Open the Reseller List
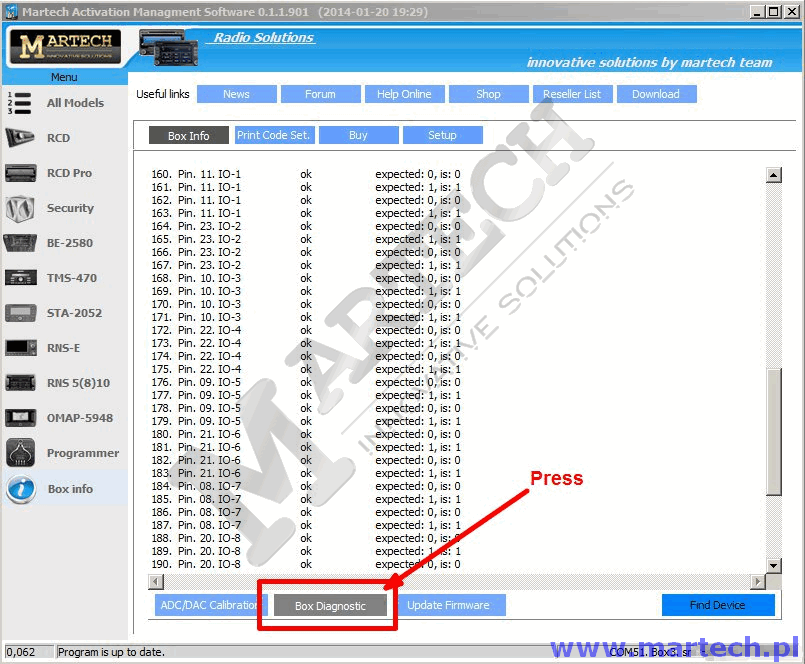The height and width of the screenshot is (664, 805). click(x=572, y=94)
